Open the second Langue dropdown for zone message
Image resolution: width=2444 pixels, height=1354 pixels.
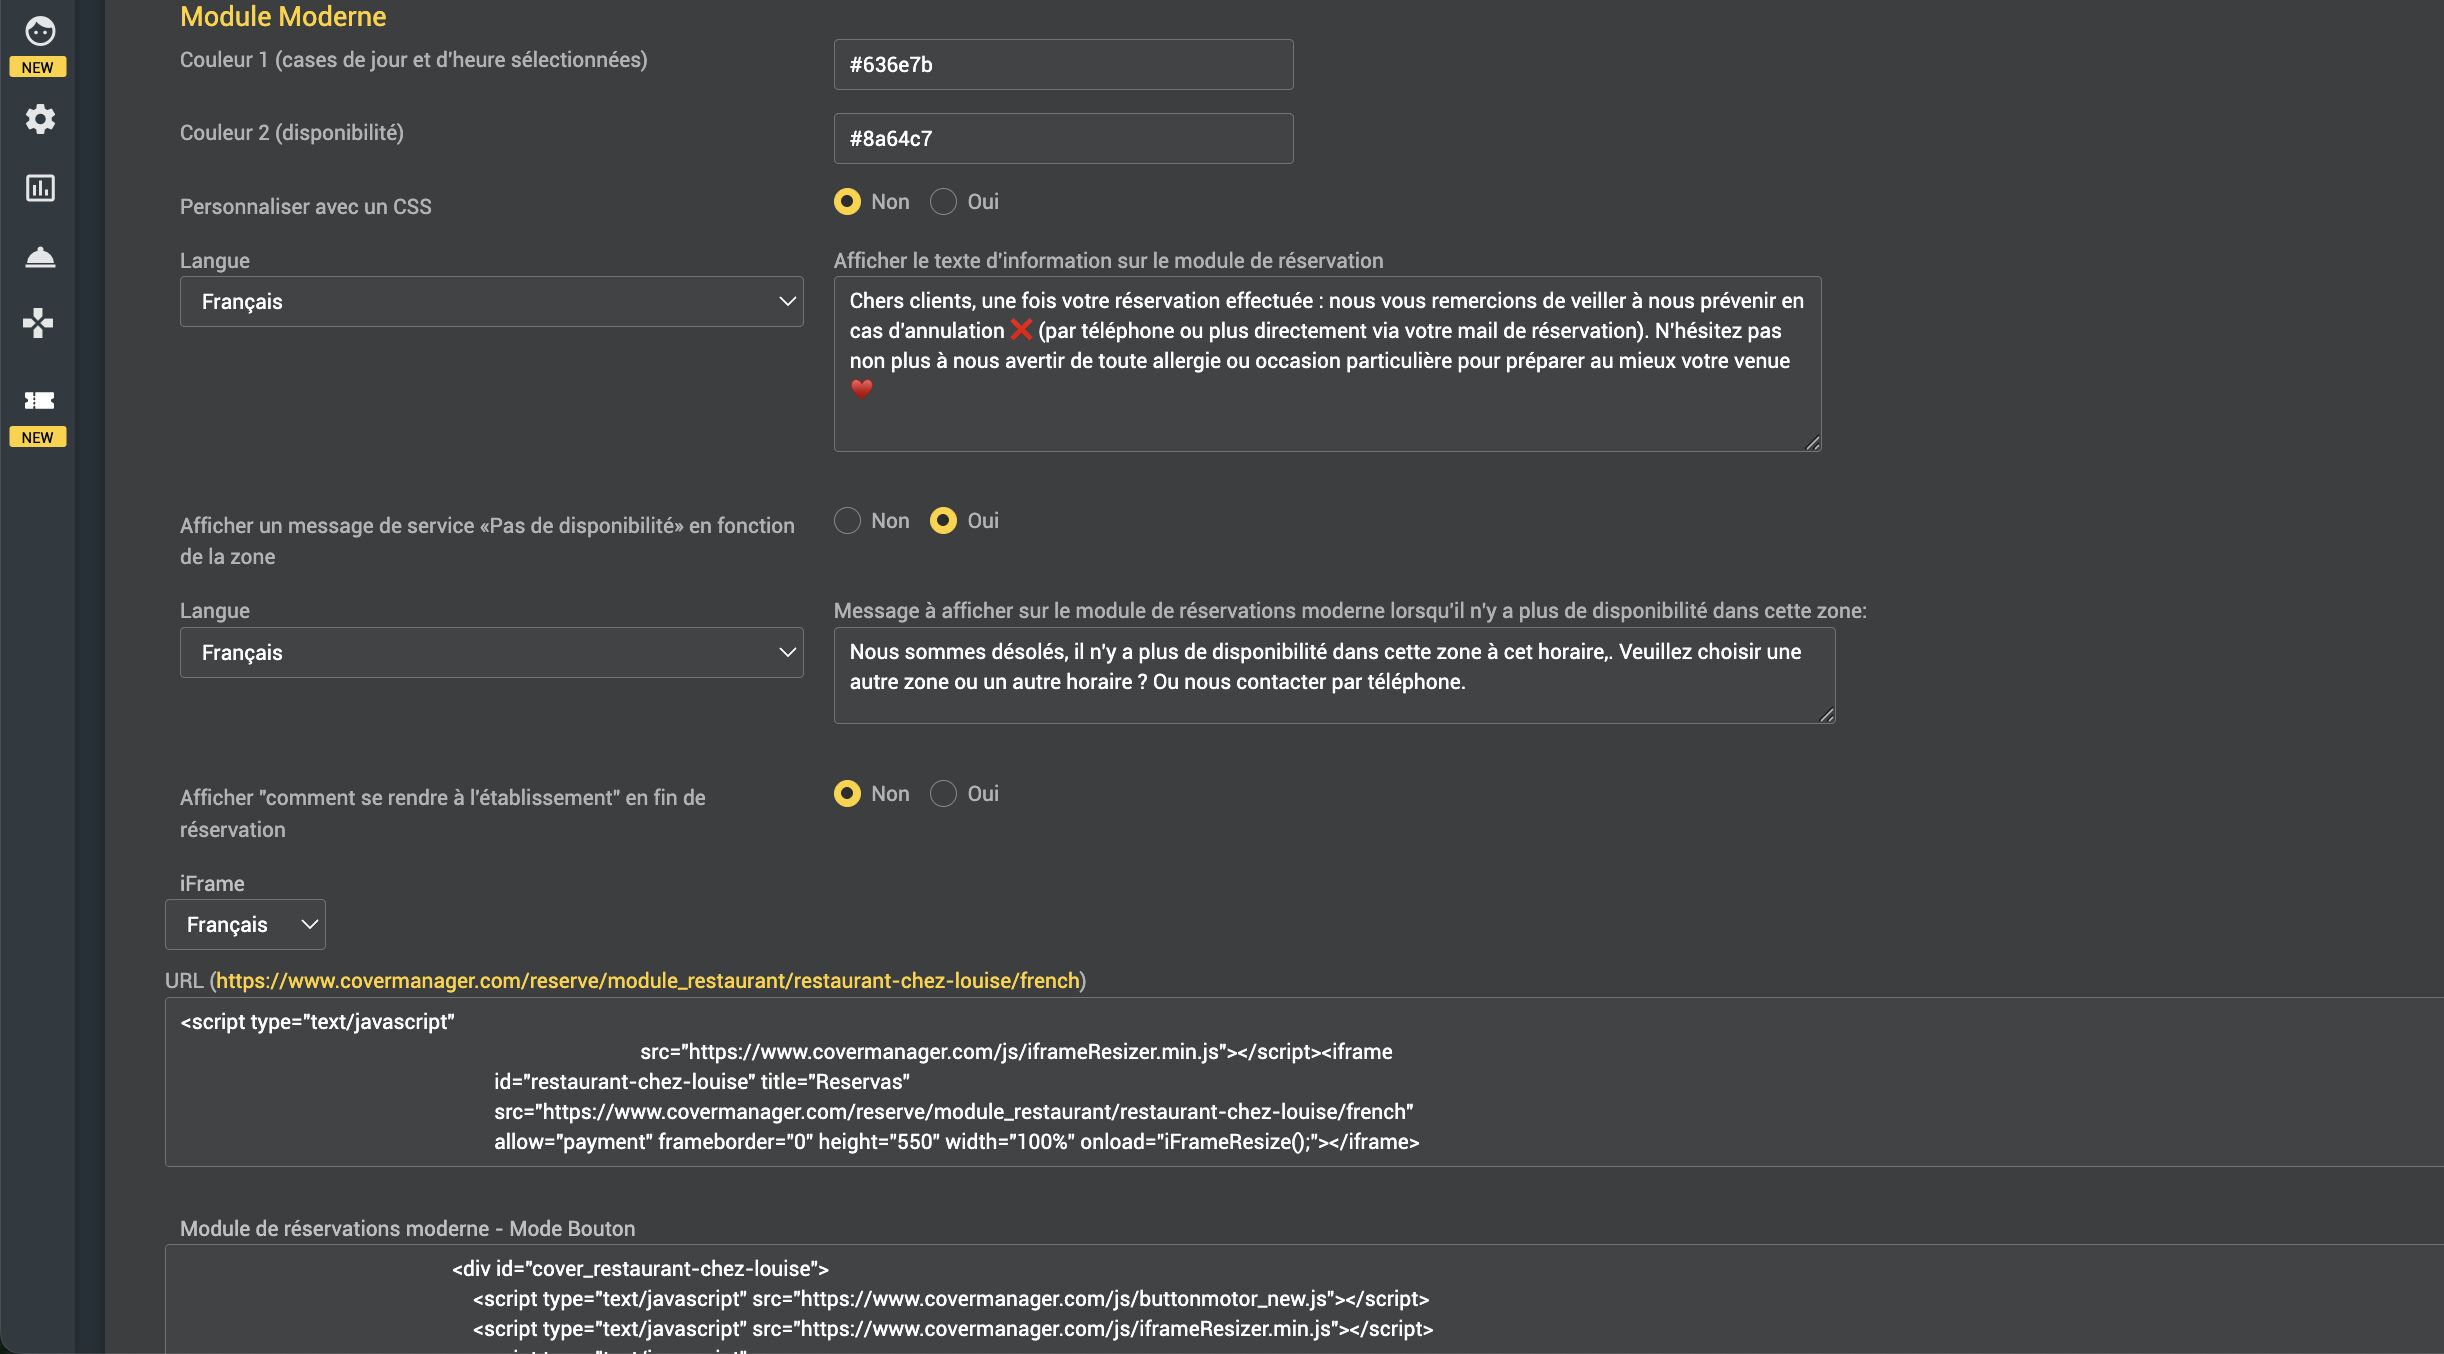(491, 653)
